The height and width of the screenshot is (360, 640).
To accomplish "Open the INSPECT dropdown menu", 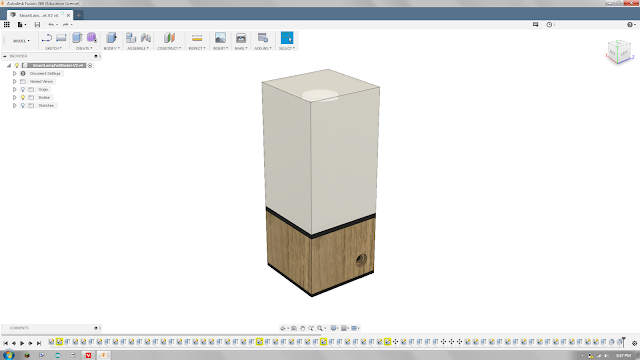I will (x=197, y=48).
